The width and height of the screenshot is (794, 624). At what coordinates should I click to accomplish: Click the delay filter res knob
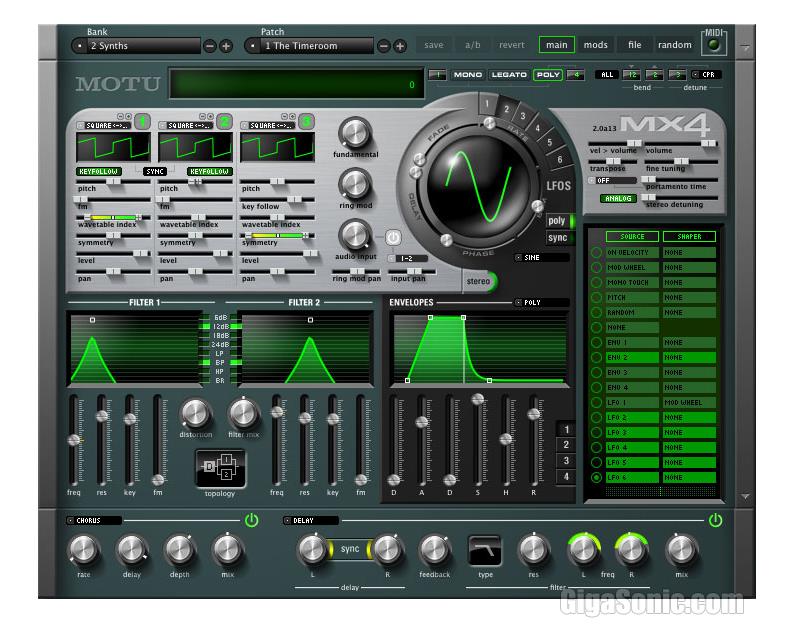pyautogui.click(x=533, y=550)
